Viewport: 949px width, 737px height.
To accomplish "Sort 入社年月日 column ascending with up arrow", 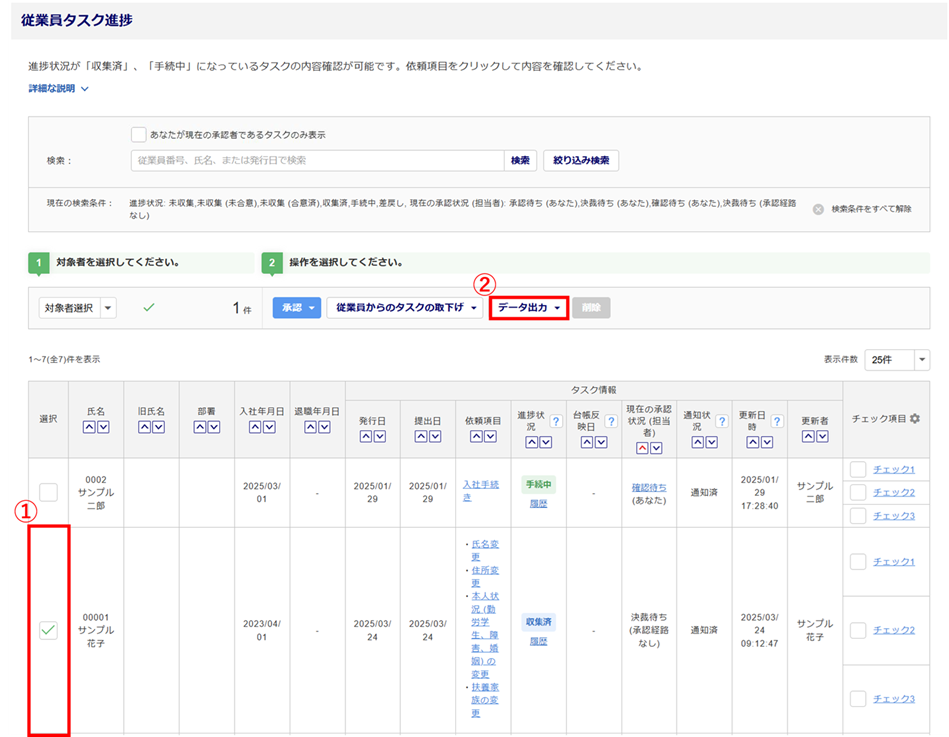I will tap(255, 427).
